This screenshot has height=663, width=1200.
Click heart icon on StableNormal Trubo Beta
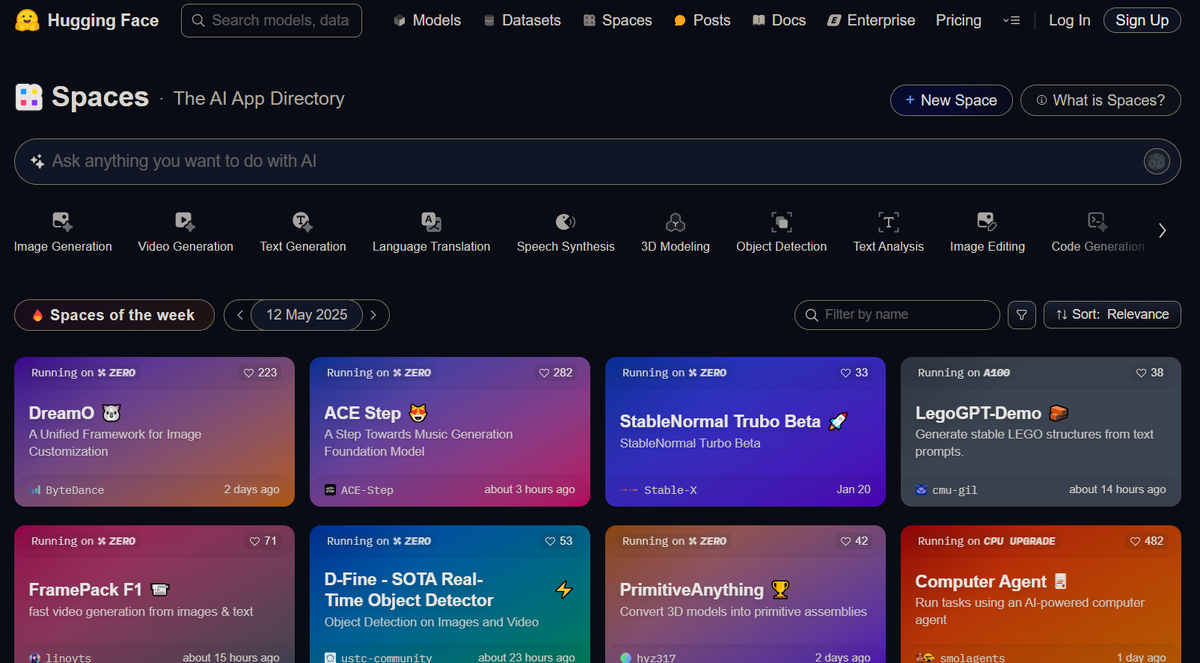pyautogui.click(x=846, y=373)
